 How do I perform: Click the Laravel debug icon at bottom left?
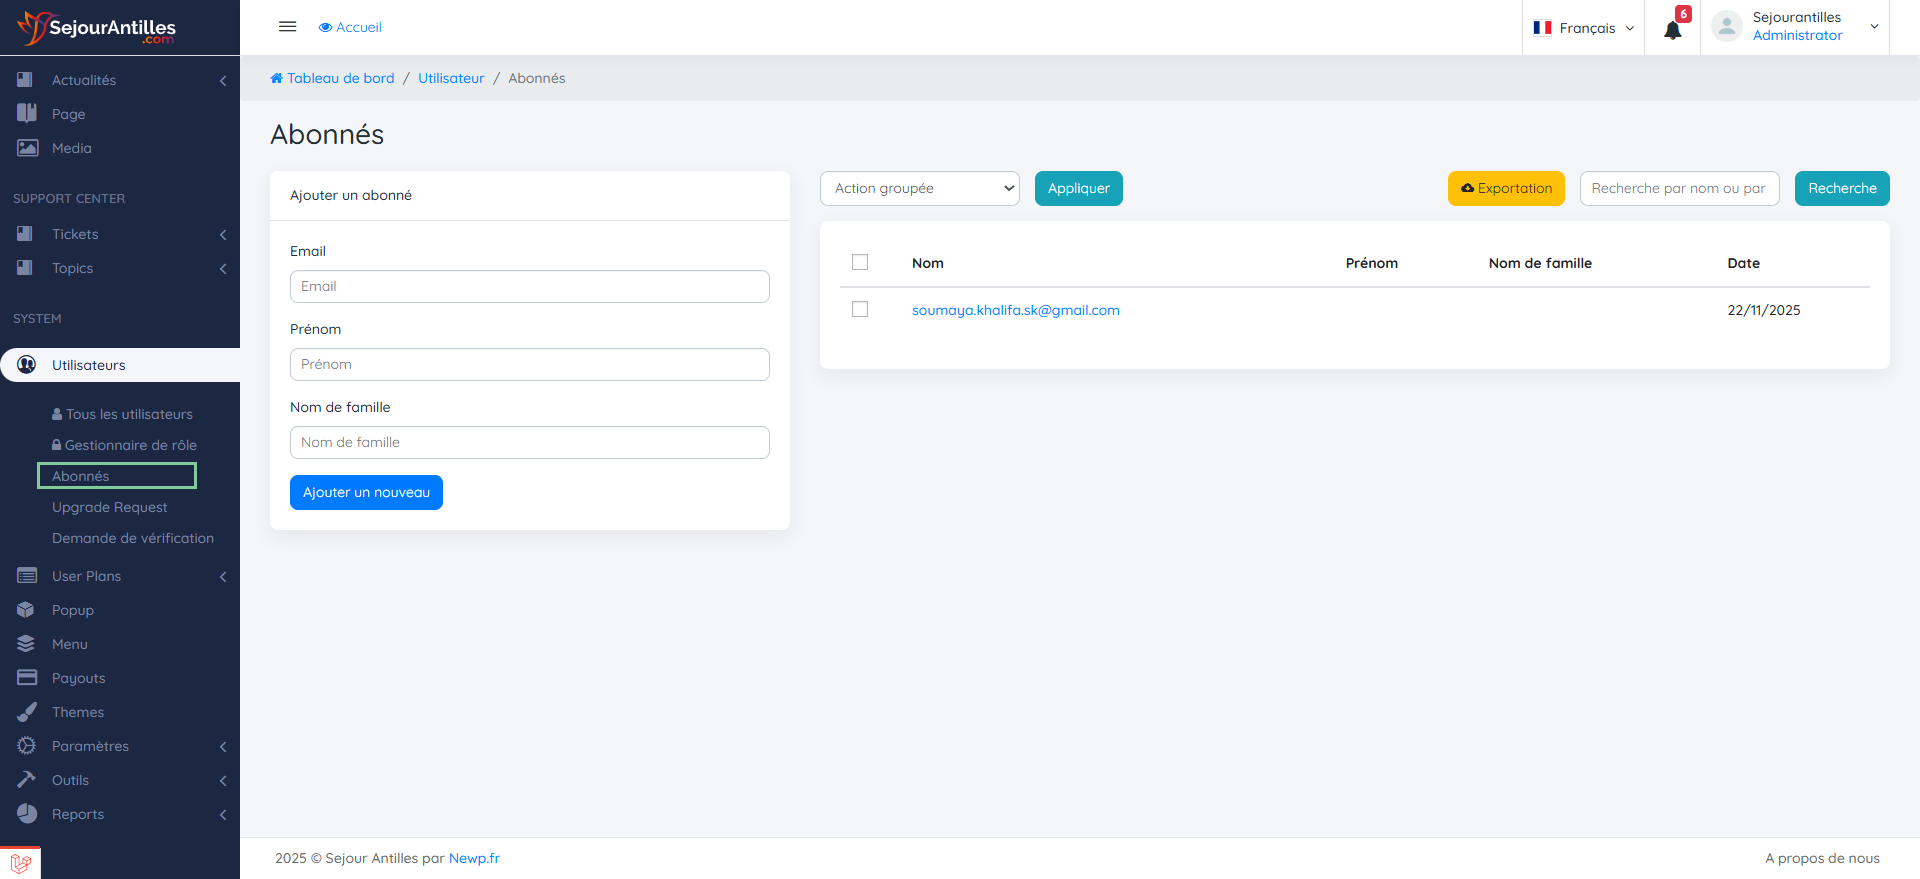(20, 863)
